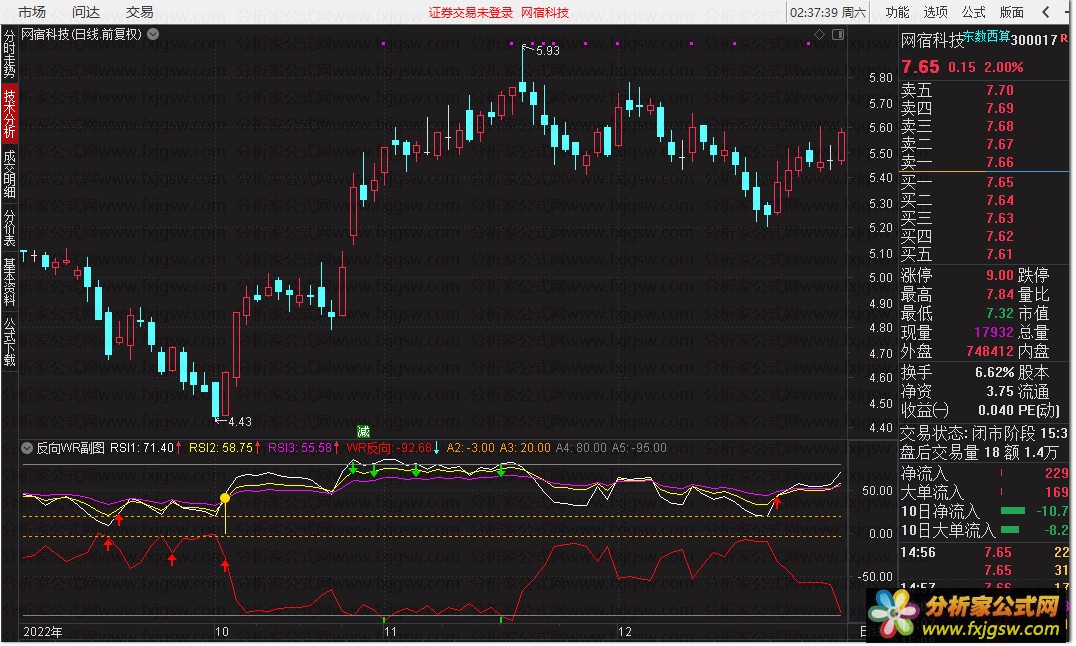The height and width of the screenshot is (646, 1076).
Task: Click the RSI1: 71.40 value
Action: [x=142, y=448]
